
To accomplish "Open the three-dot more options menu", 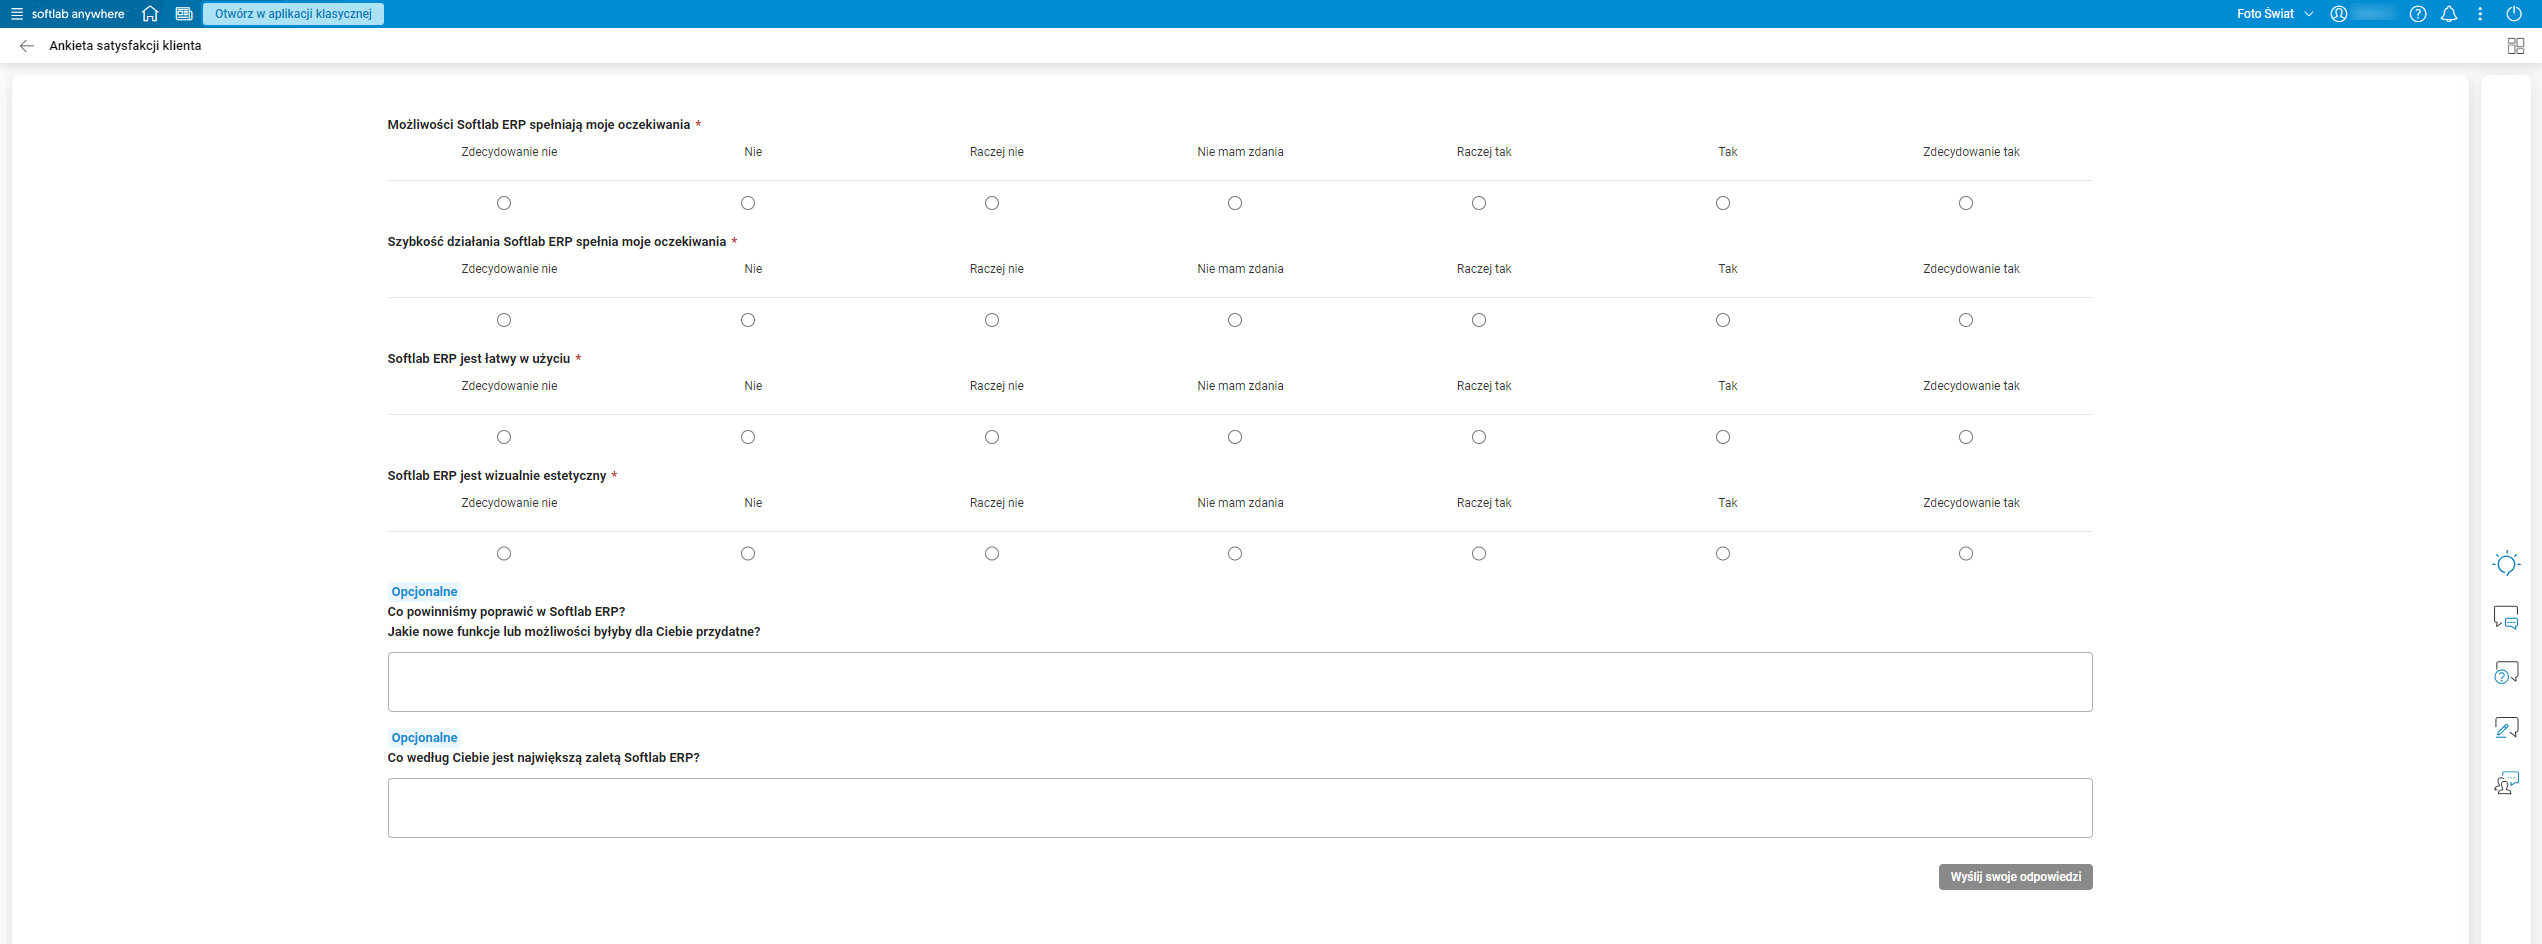I will [x=2480, y=14].
